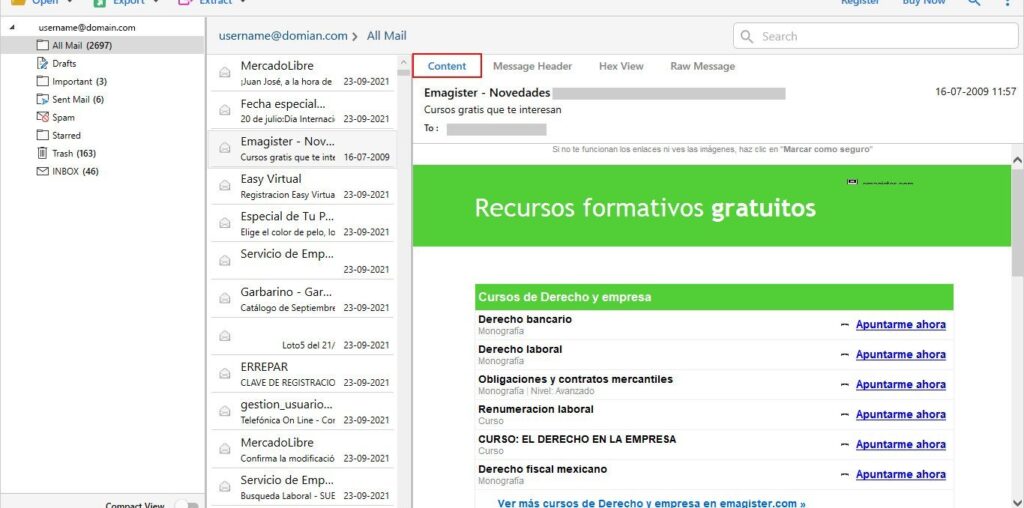Select the All Mail (2697) folder

[x=103, y=46]
